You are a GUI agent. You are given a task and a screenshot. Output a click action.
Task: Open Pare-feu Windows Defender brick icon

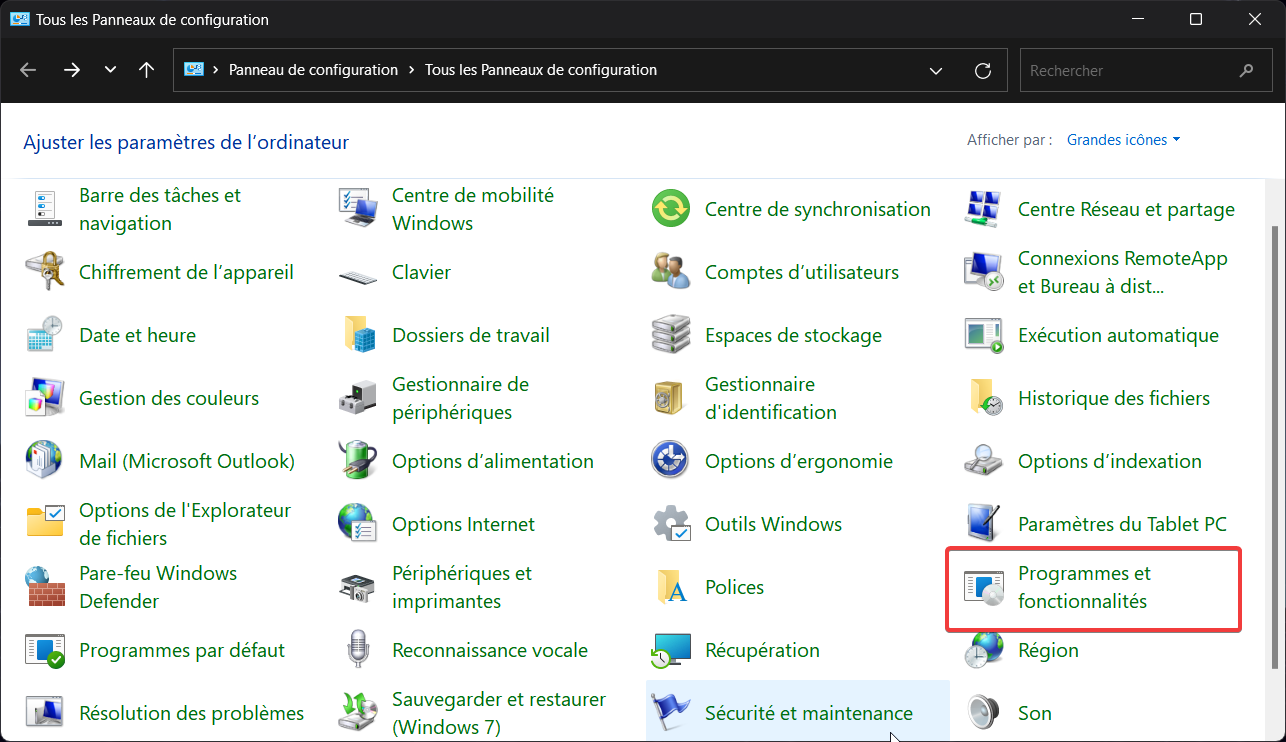pos(44,587)
